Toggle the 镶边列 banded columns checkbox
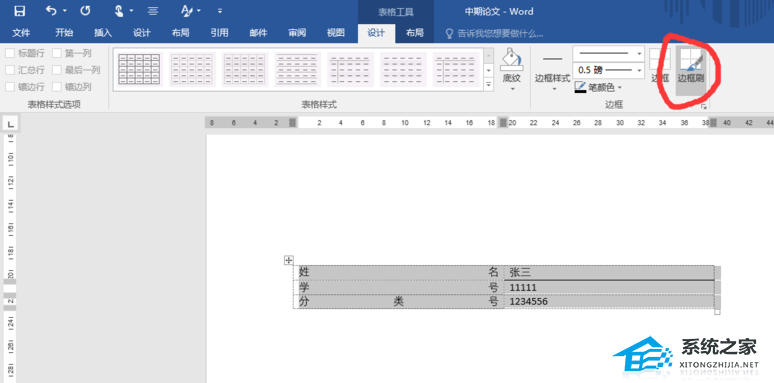 coord(57,87)
